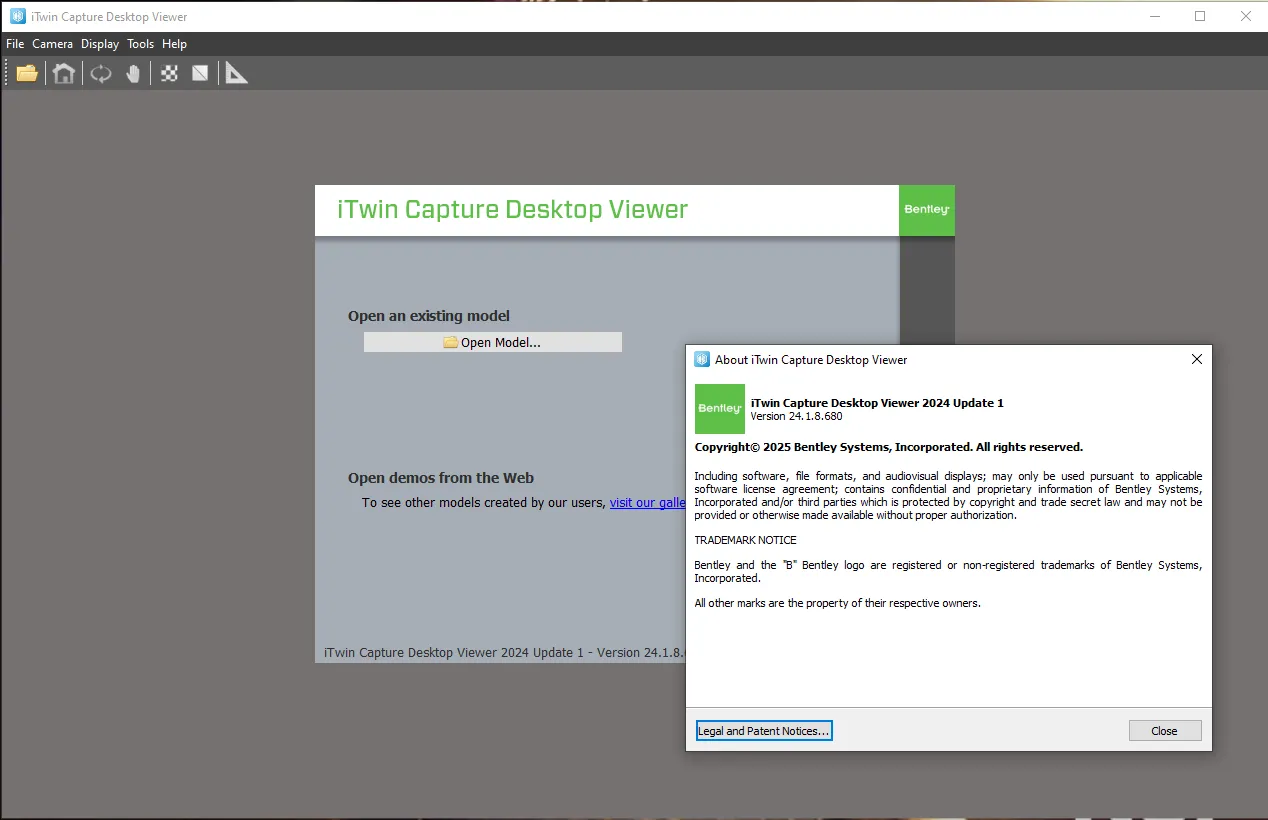Viewport: 1268px width, 820px height.
Task: Toggle the checkerboard texture display icon
Action: [x=169, y=73]
